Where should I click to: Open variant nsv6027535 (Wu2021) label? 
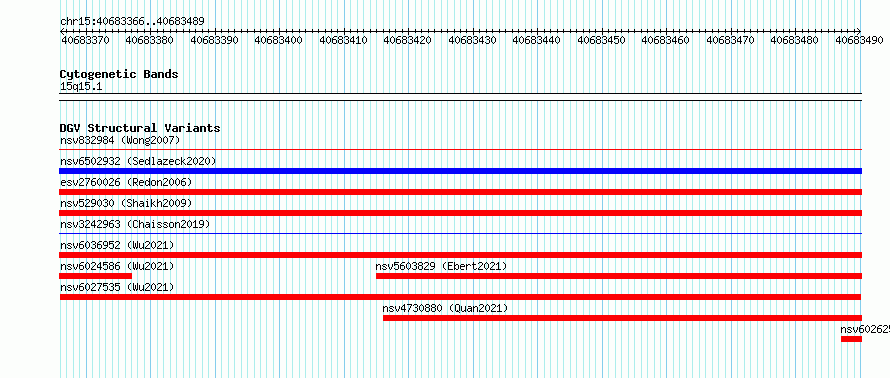pyautogui.click(x=117, y=287)
